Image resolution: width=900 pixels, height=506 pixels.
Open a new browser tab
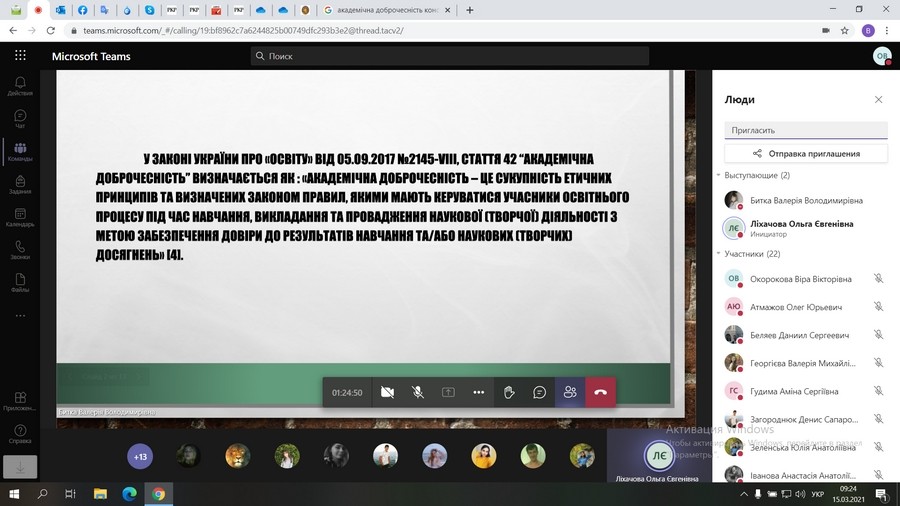(470, 10)
